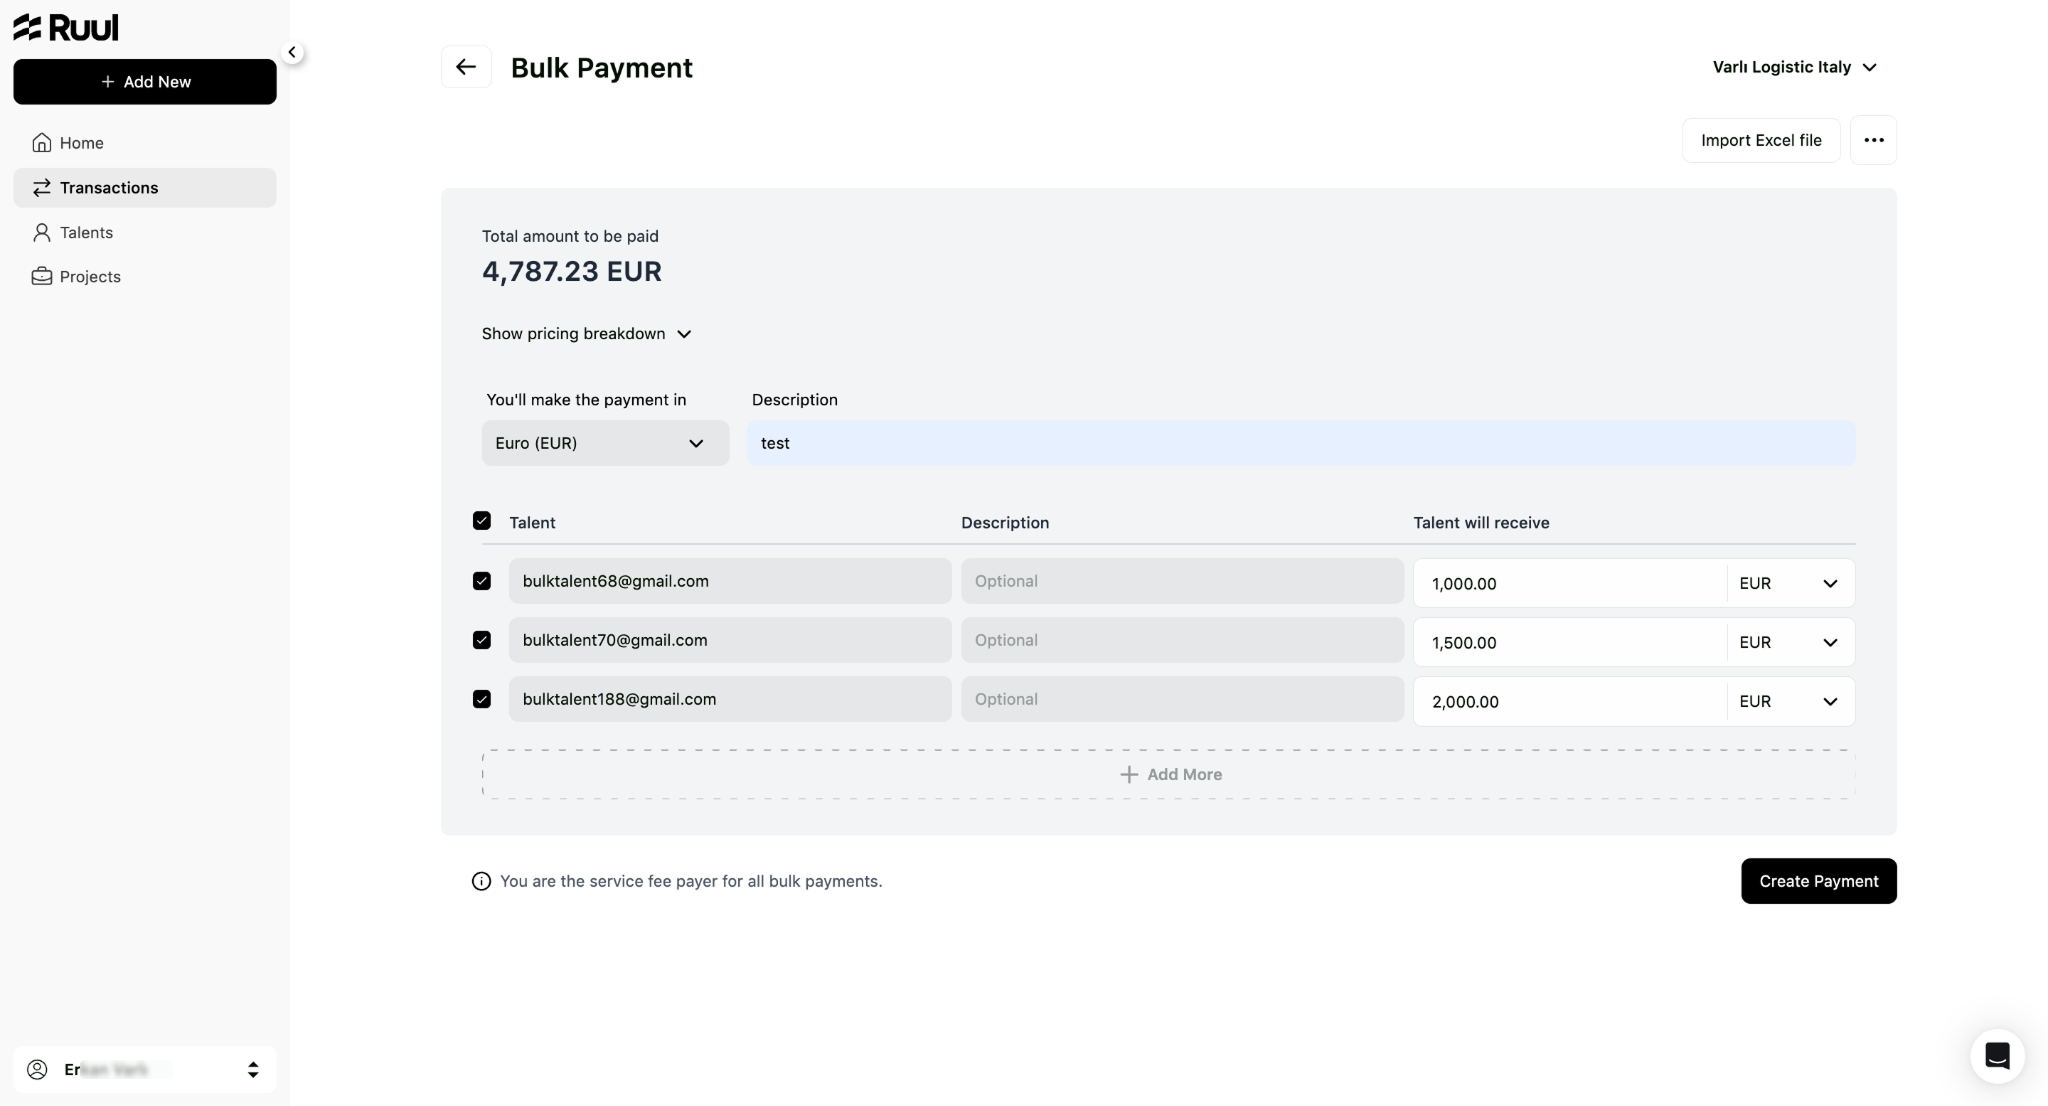
Task: Collapse the sidebar with the chevron arrow
Action: (292, 52)
